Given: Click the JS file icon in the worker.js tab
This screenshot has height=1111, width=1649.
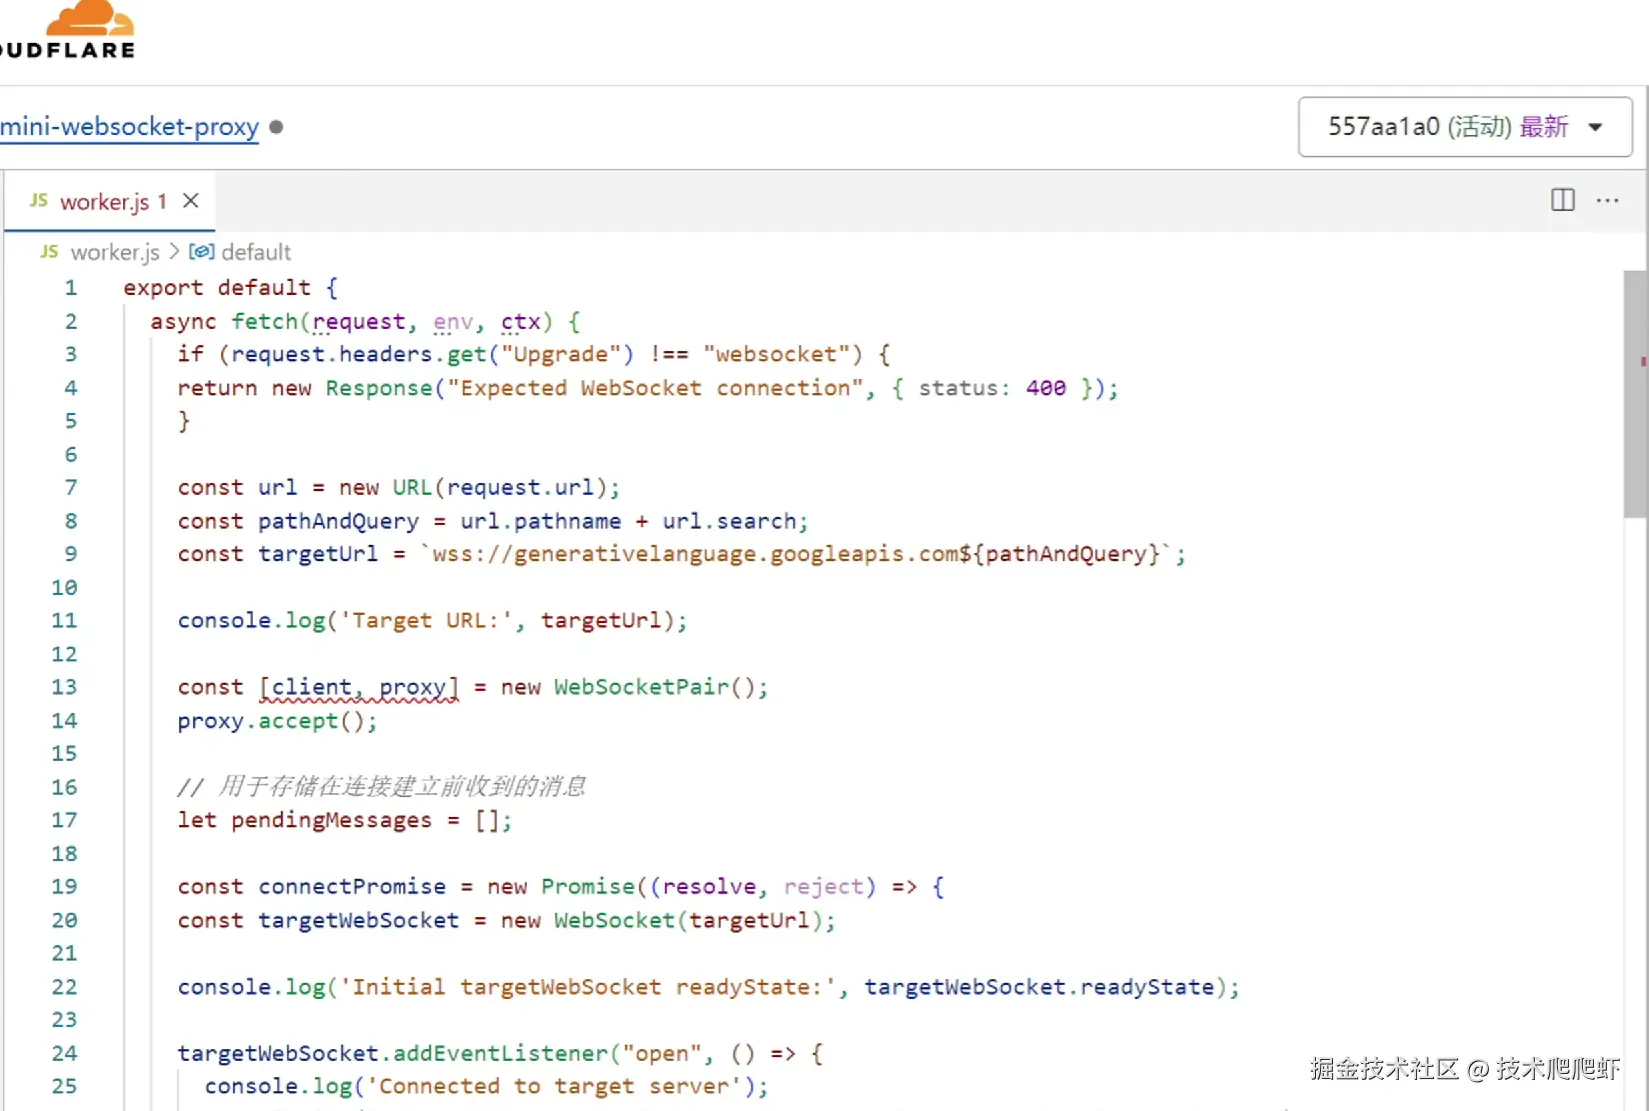Looking at the screenshot, I should coord(39,201).
